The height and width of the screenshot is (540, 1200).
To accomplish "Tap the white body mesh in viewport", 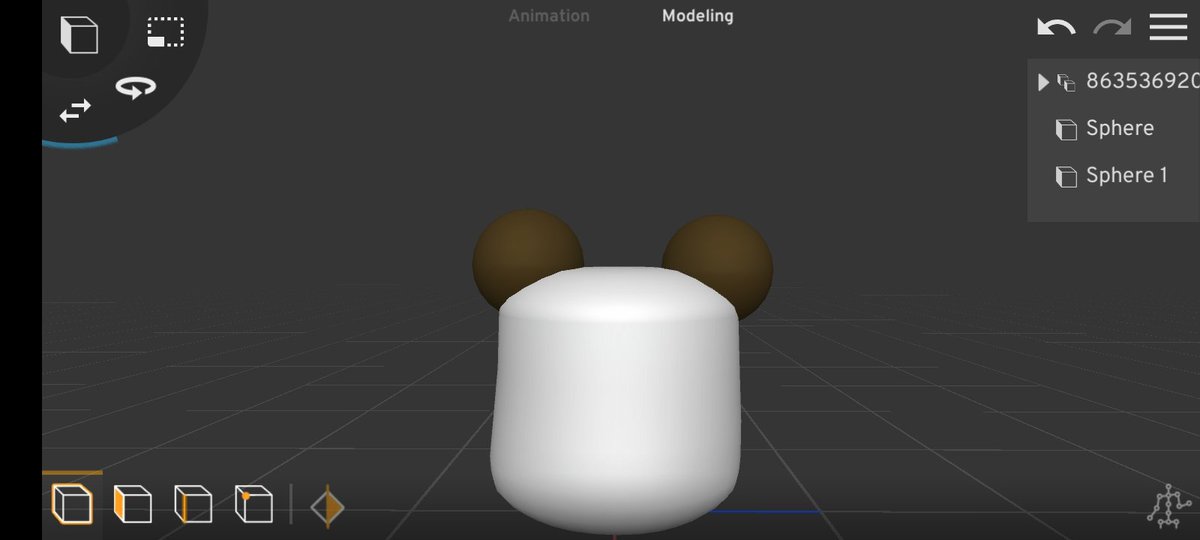I will 615,400.
